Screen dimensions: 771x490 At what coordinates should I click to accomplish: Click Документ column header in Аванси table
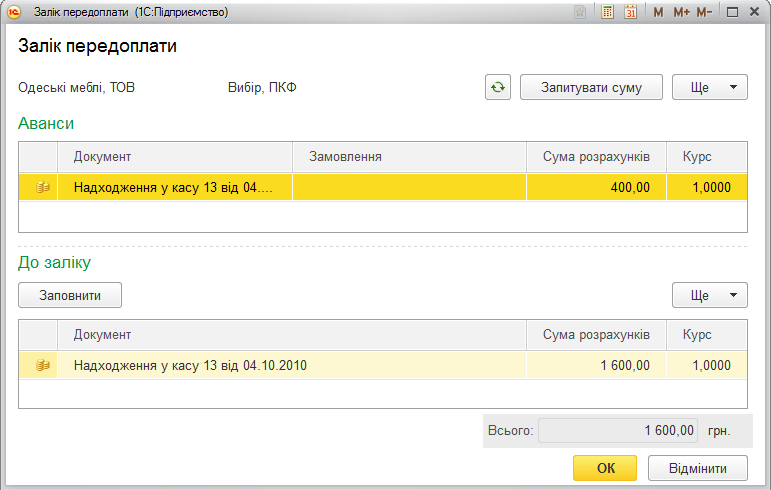[x=175, y=157]
